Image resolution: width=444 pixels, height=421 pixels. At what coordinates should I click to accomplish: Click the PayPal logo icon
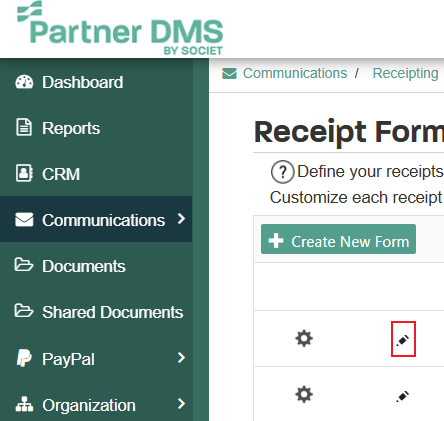click(24, 358)
